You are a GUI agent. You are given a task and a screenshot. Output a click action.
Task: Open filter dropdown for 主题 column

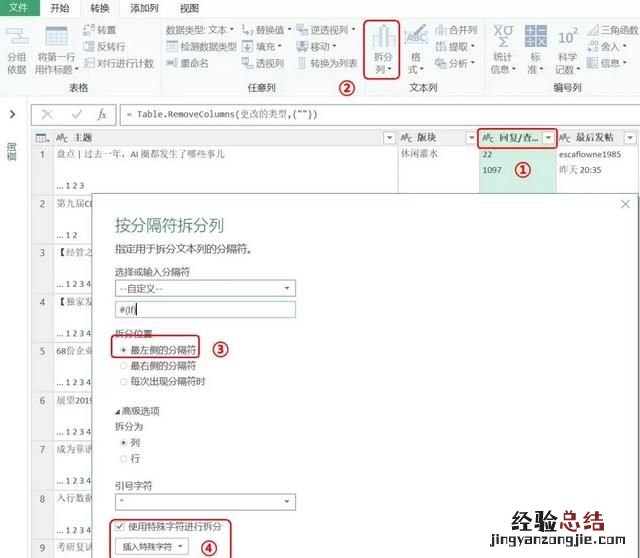(x=389, y=138)
